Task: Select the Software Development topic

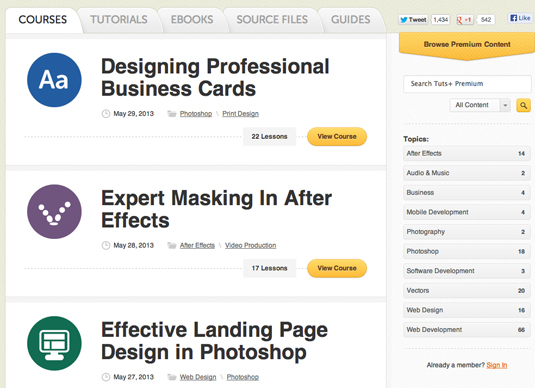Action: (x=466, y=271)
